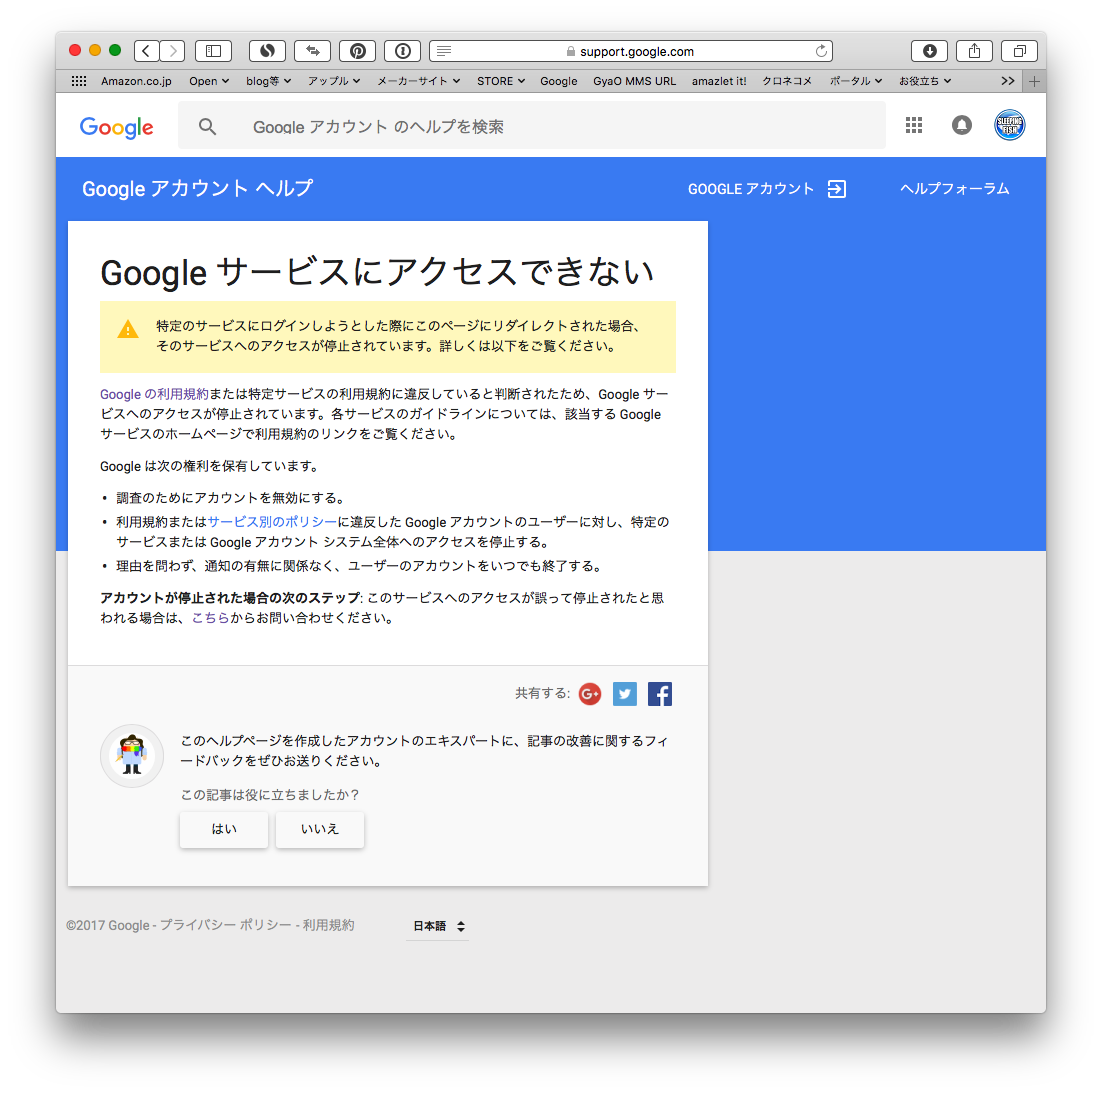Expand the blog等 bookmarks folder
The width and height of the screenshot is (1102, 1093).
268,81
